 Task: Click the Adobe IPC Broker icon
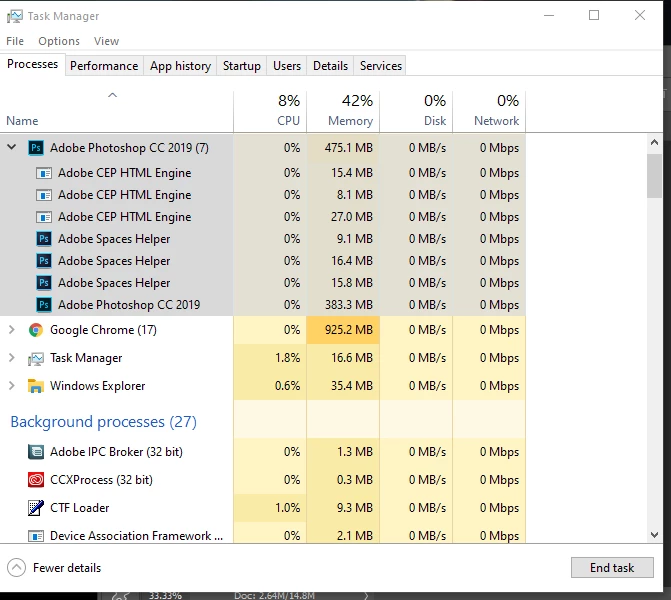pyautogui.click(x=36, y=452)
